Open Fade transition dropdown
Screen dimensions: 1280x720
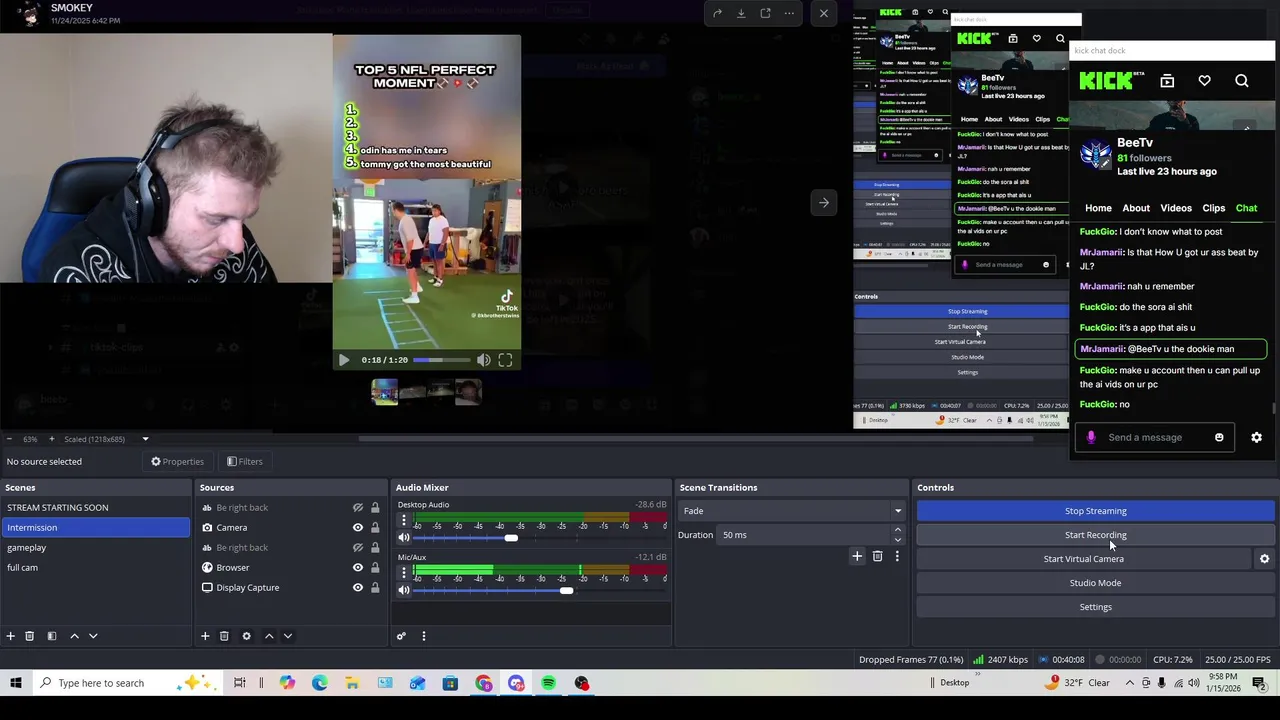pyautogui.click(x=791, y=511)
